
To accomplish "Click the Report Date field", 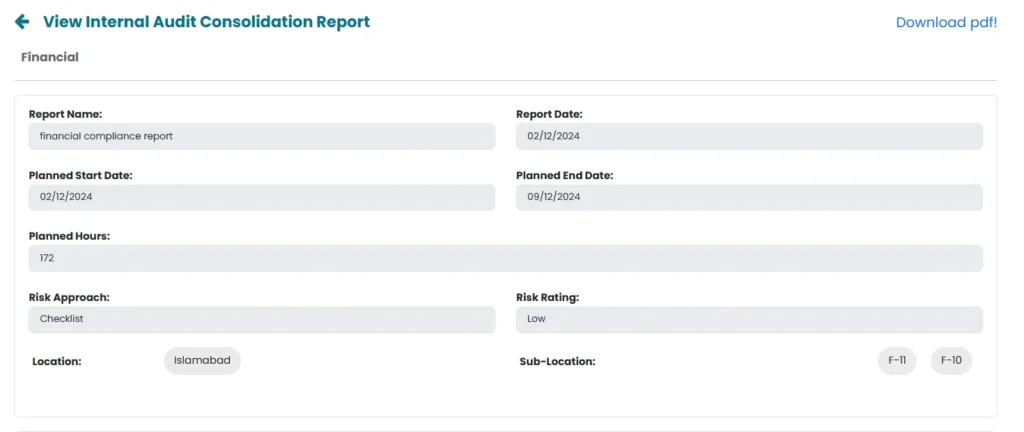I will [749, 136].
